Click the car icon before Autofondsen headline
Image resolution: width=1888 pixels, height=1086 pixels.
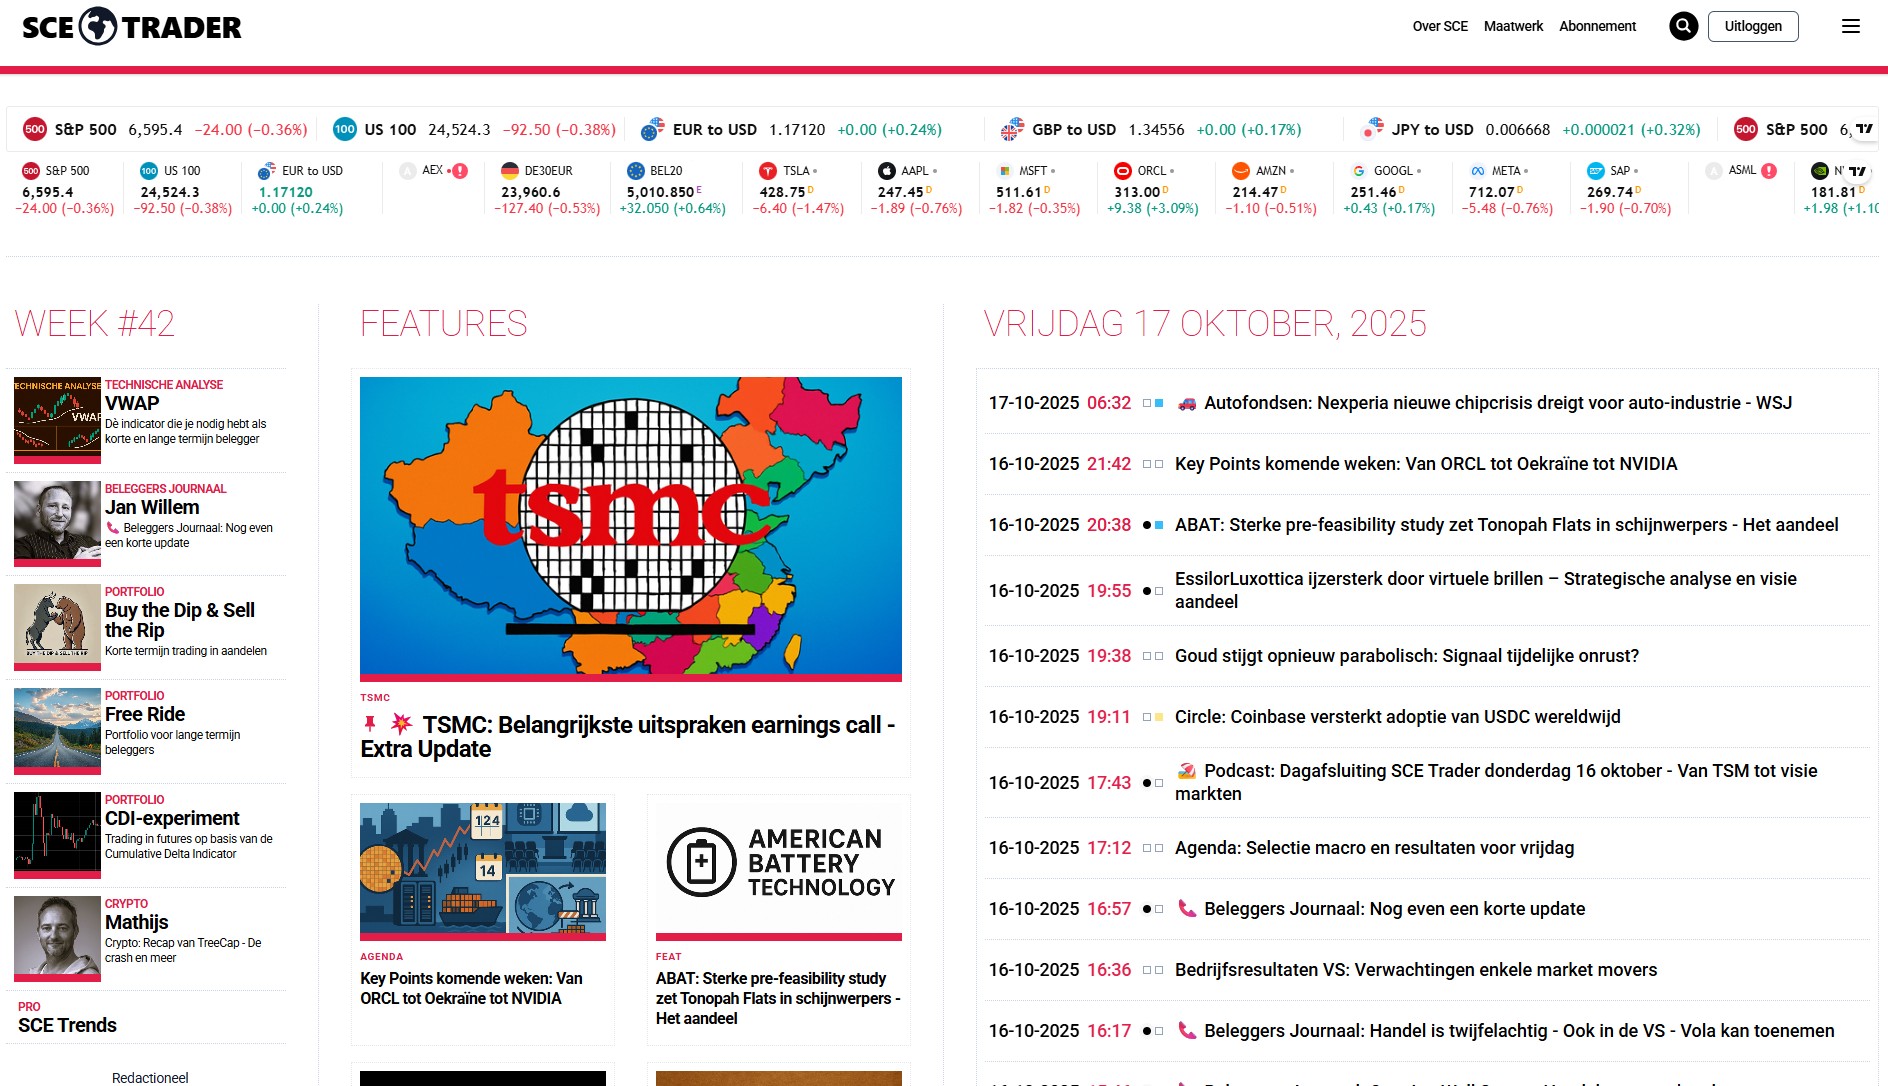click(x=1187, y=403)
